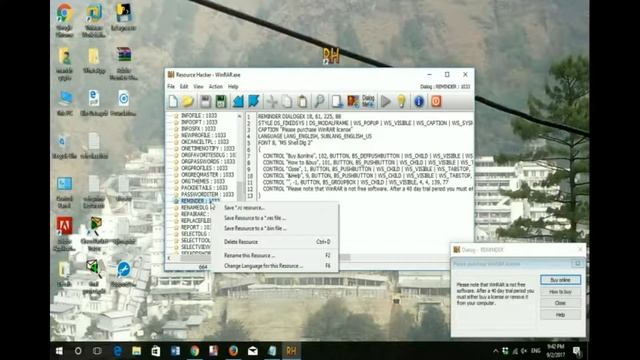Open the Edit menu
The width and height of the screenshot is (640, 360).
pos(184,87)
